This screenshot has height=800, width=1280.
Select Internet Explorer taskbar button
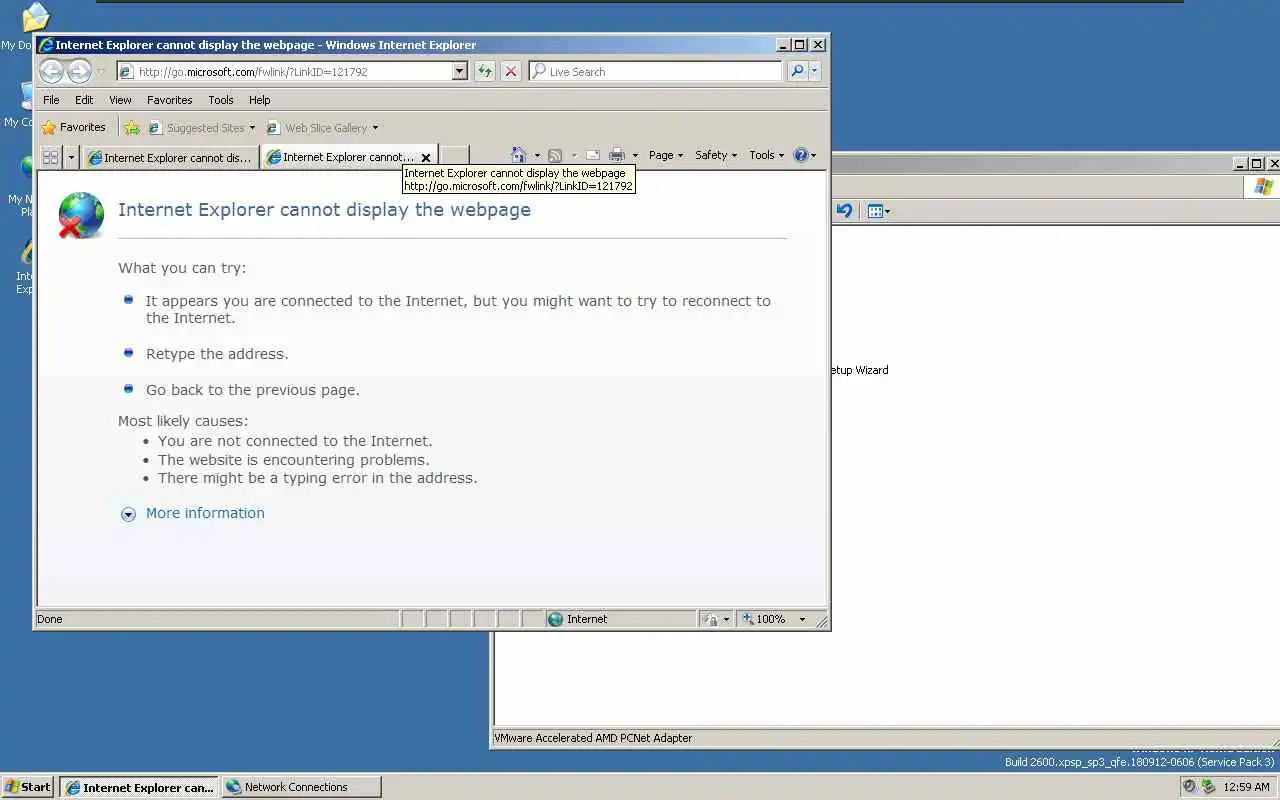coord(139,787)
